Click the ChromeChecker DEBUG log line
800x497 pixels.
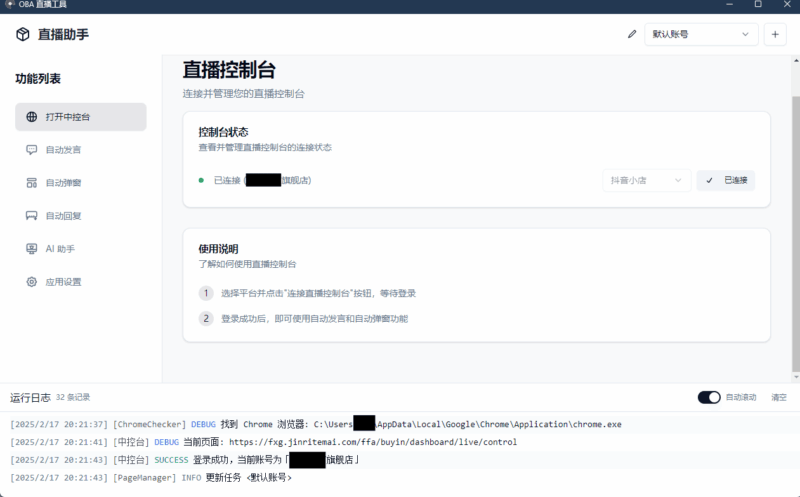(x=316, y=424)
